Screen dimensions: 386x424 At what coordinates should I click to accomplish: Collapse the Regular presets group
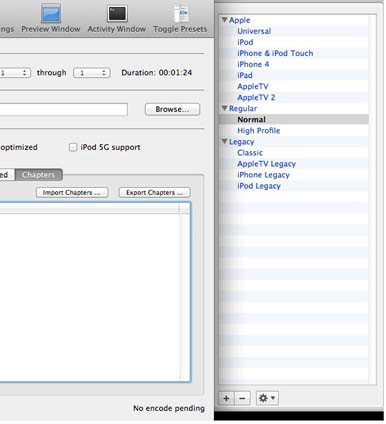coord(225,108)
